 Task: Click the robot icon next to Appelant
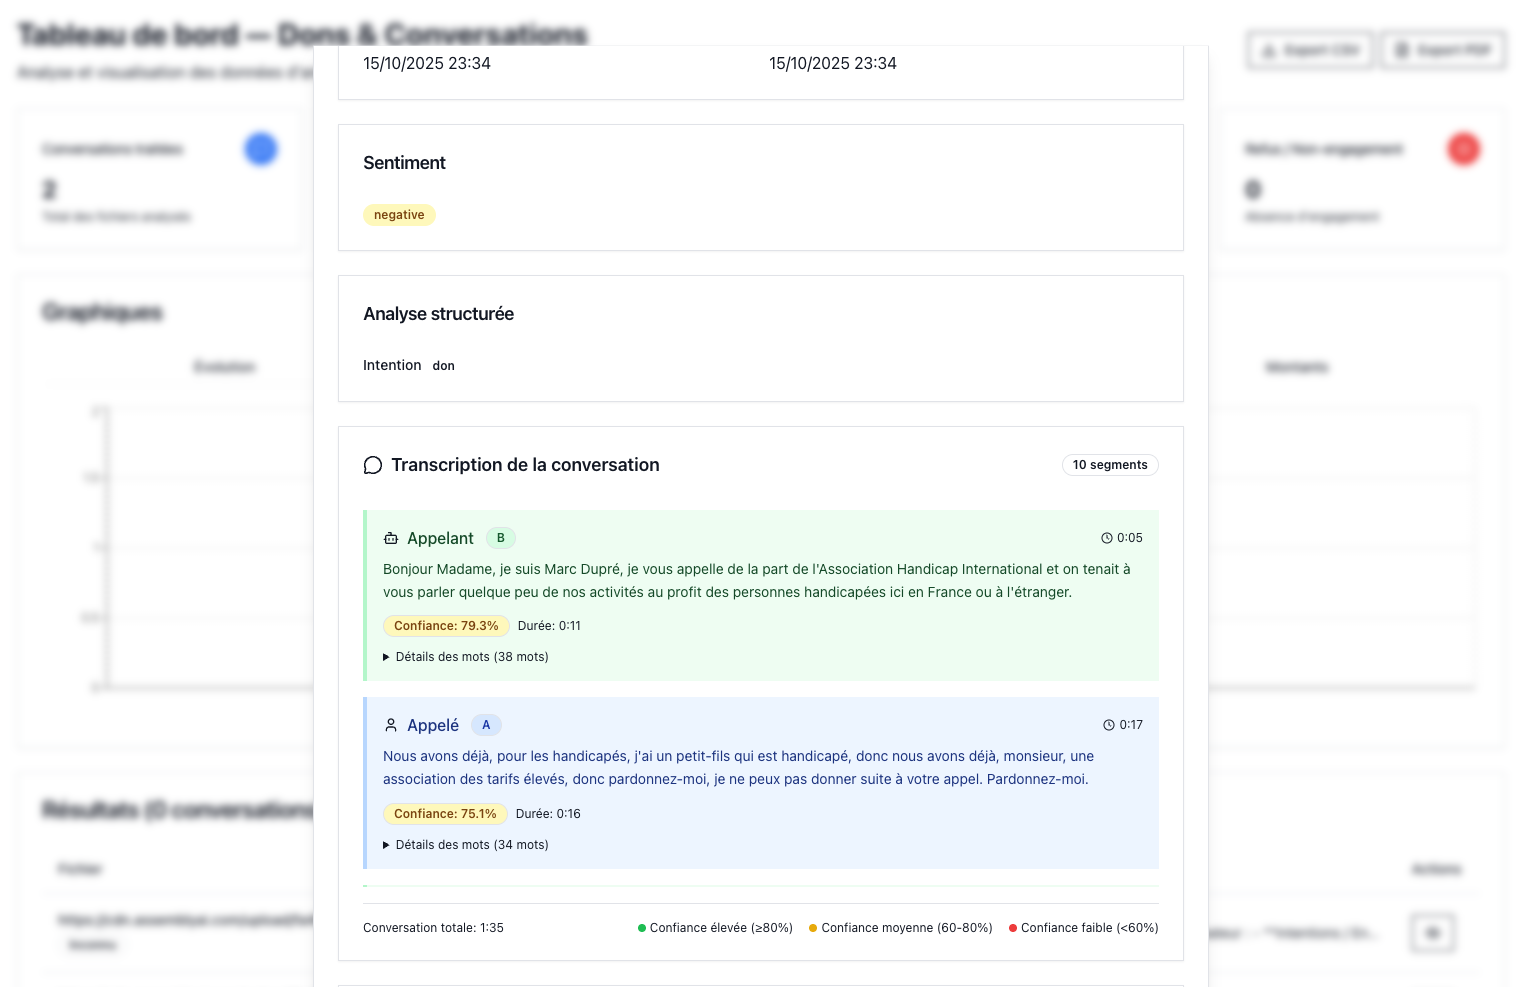click(x=391, y=539)
